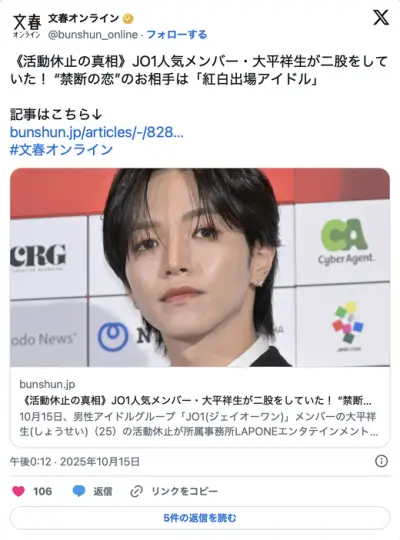Click フォローする to follow the account
Image resolution: width=400 pixels, height=540 pixels.
click(x=177, y=34)
